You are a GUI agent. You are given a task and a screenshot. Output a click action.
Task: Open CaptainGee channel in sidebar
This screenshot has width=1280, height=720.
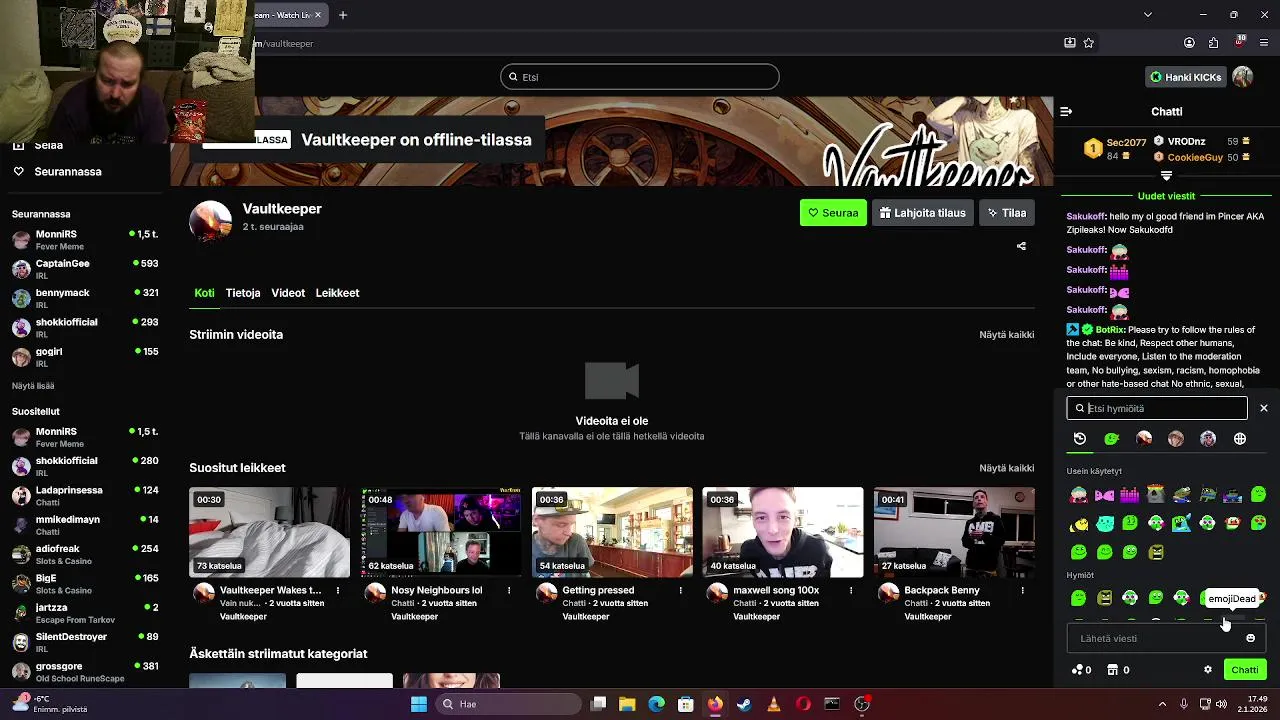point(85,269)
